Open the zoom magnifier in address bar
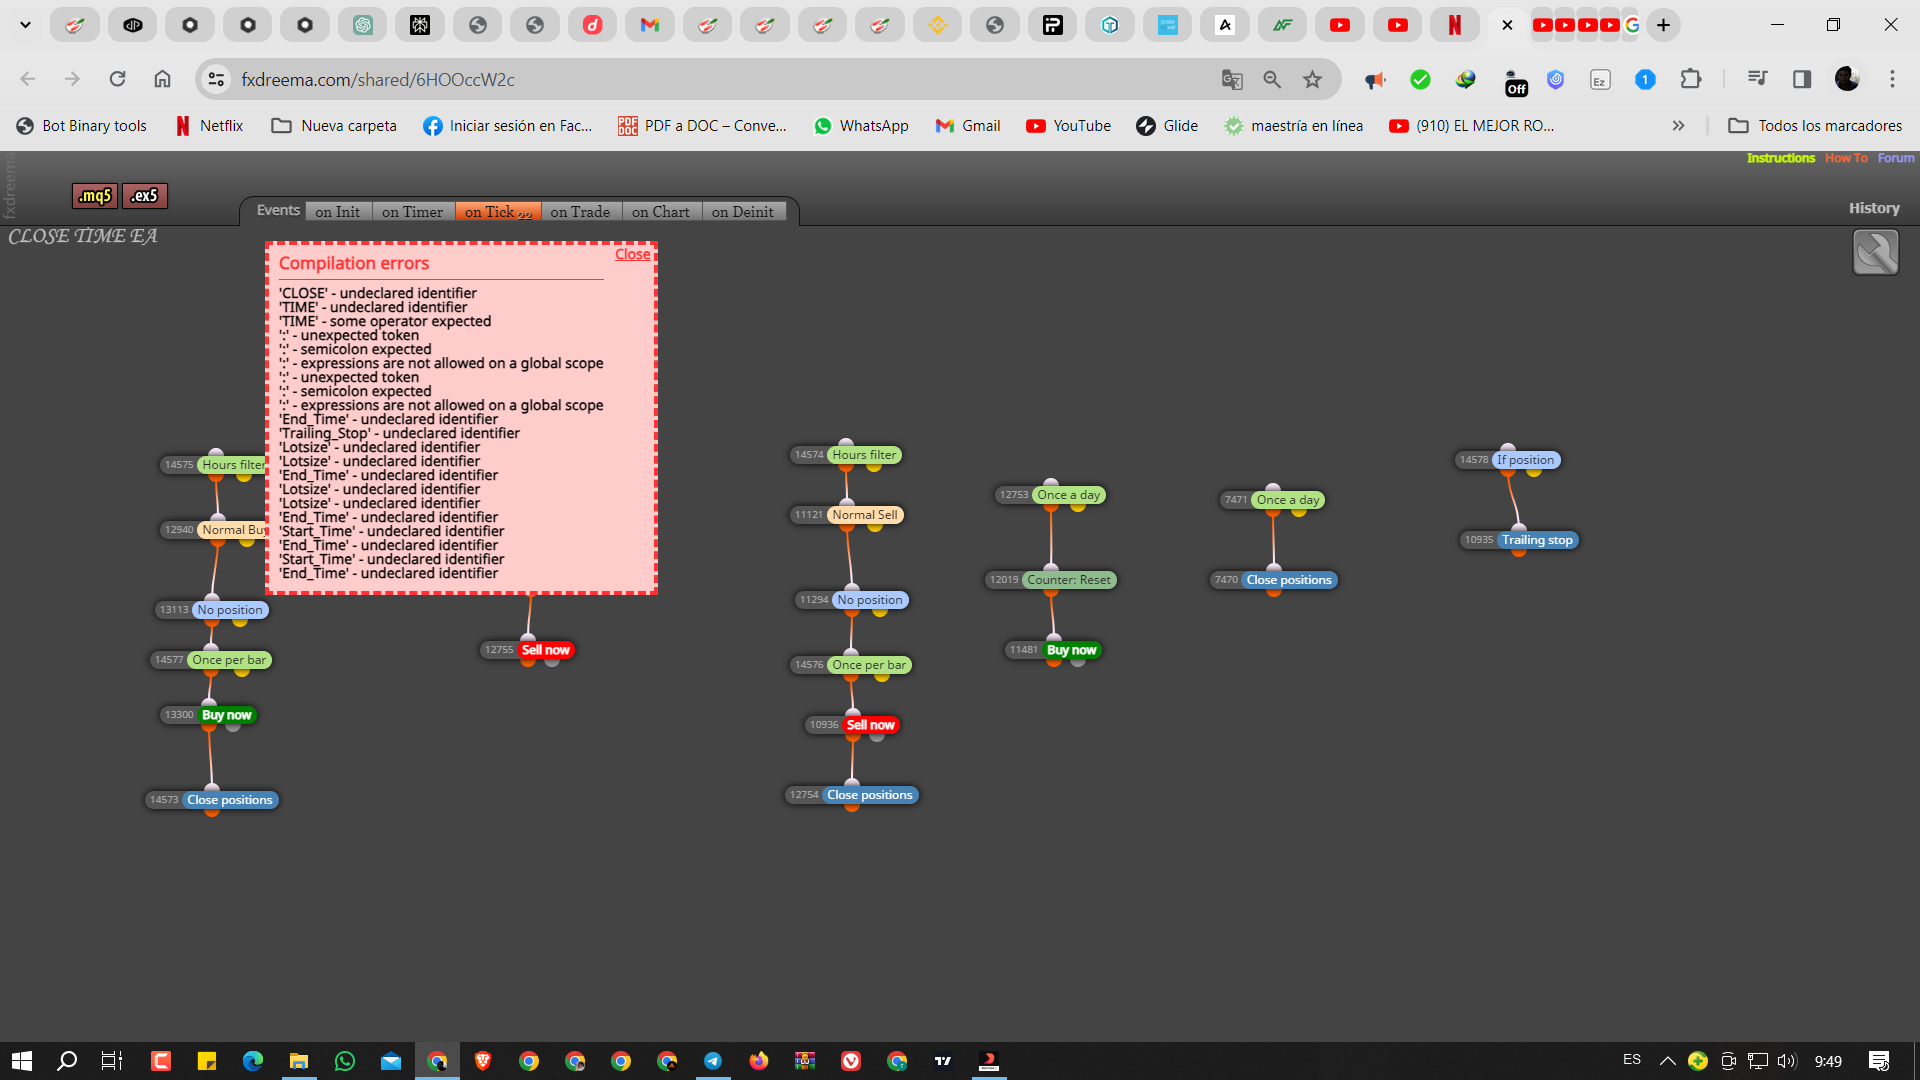 pyautogui.click(x=1272, y=79)
